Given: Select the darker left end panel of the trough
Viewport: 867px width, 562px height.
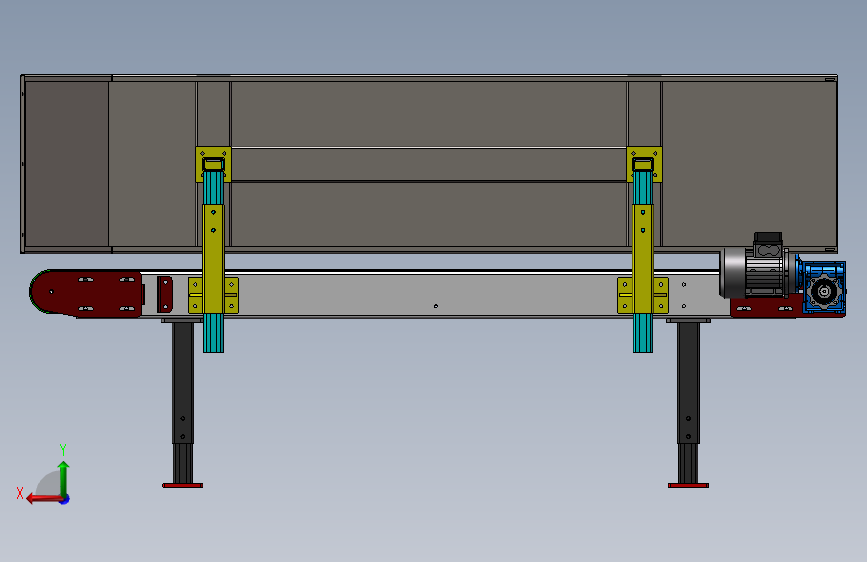Looking at the screenshot, I should pyautogui.click(x=67, y=164).
